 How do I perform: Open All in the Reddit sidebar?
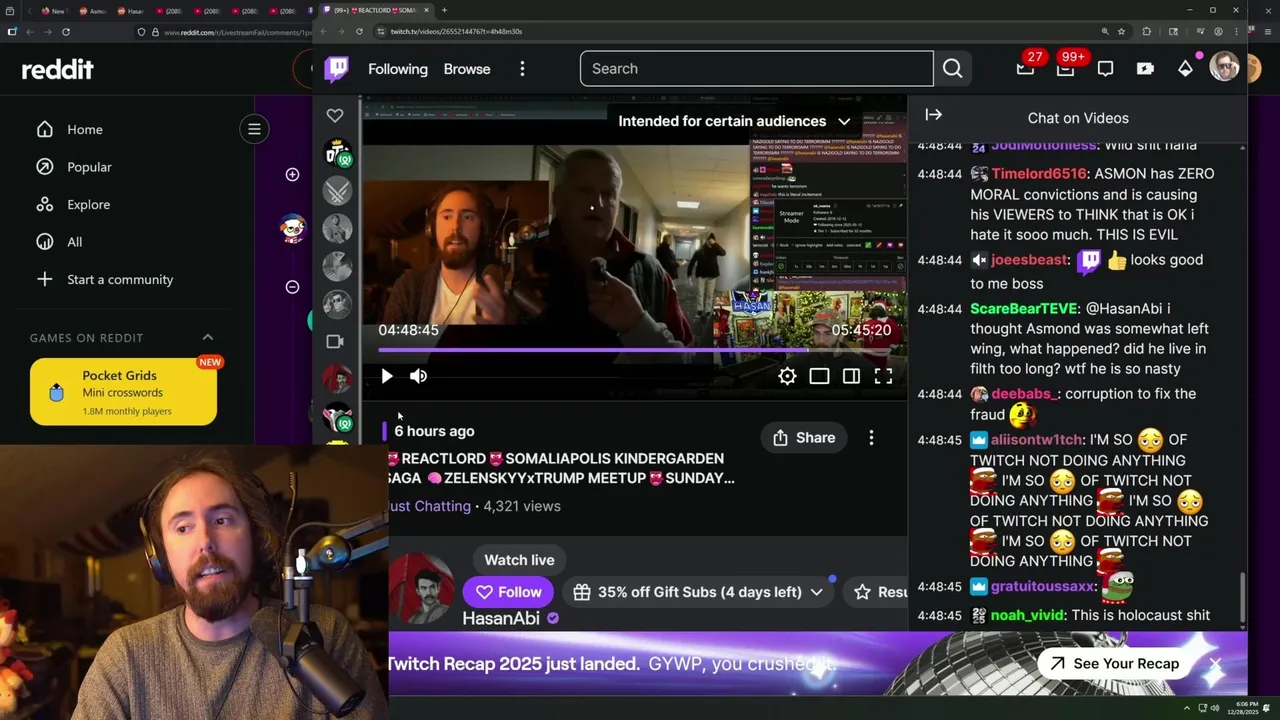pos(60,242)
